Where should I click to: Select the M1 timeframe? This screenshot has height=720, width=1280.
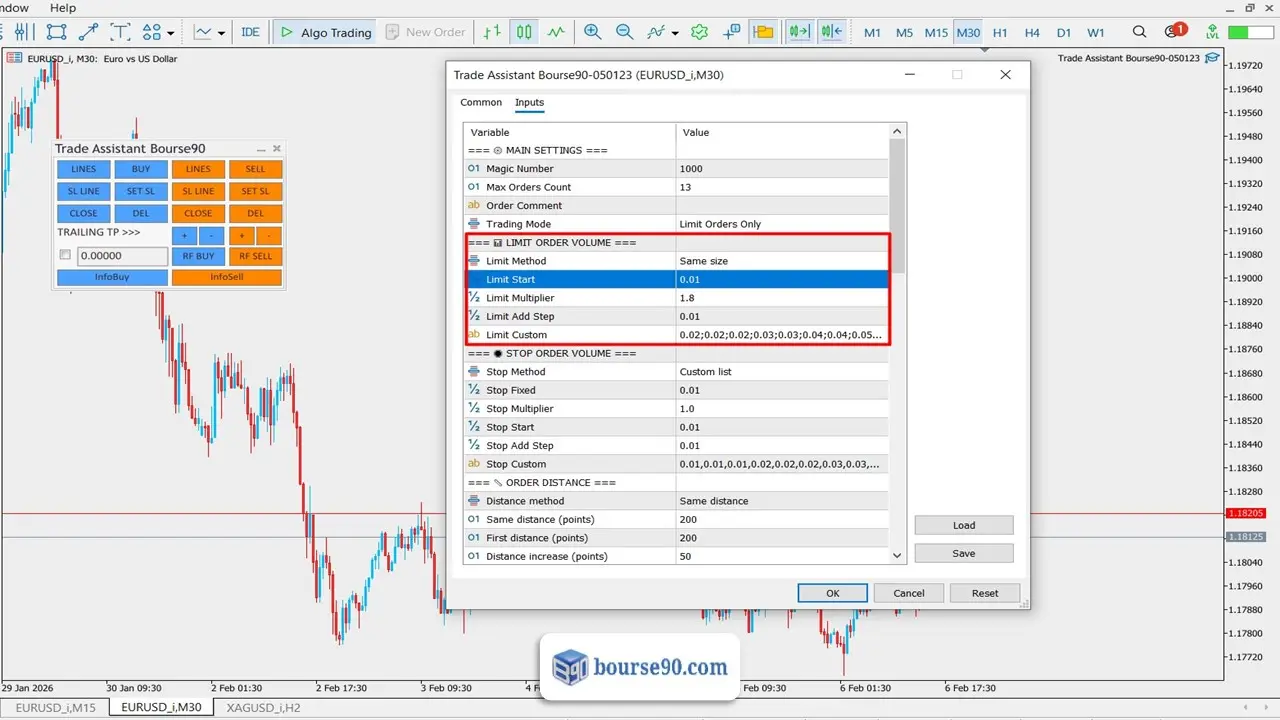pyautogui.click(x=872, y=32)
